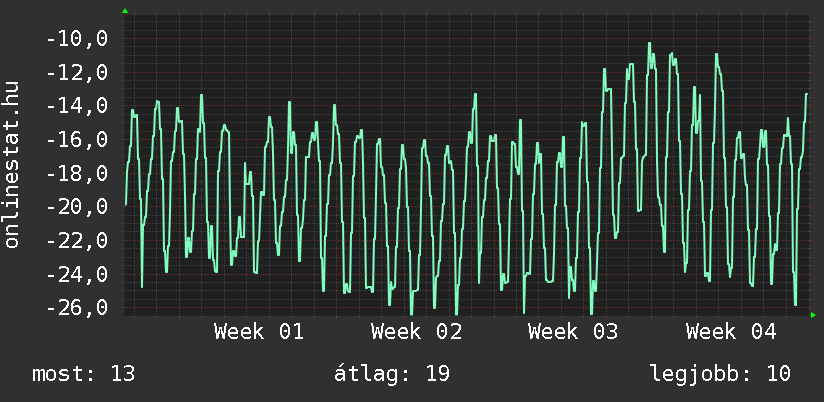This screenshot has height=402, width=824.
Task: Click the -12,0 y-axis label
Action: 78,73
